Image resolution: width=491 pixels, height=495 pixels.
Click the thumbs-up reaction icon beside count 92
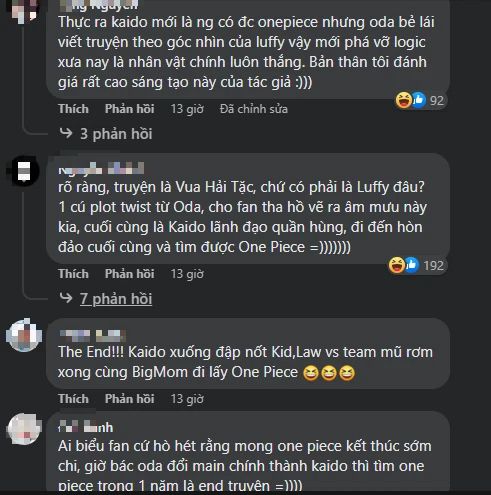tap(419, 100)
